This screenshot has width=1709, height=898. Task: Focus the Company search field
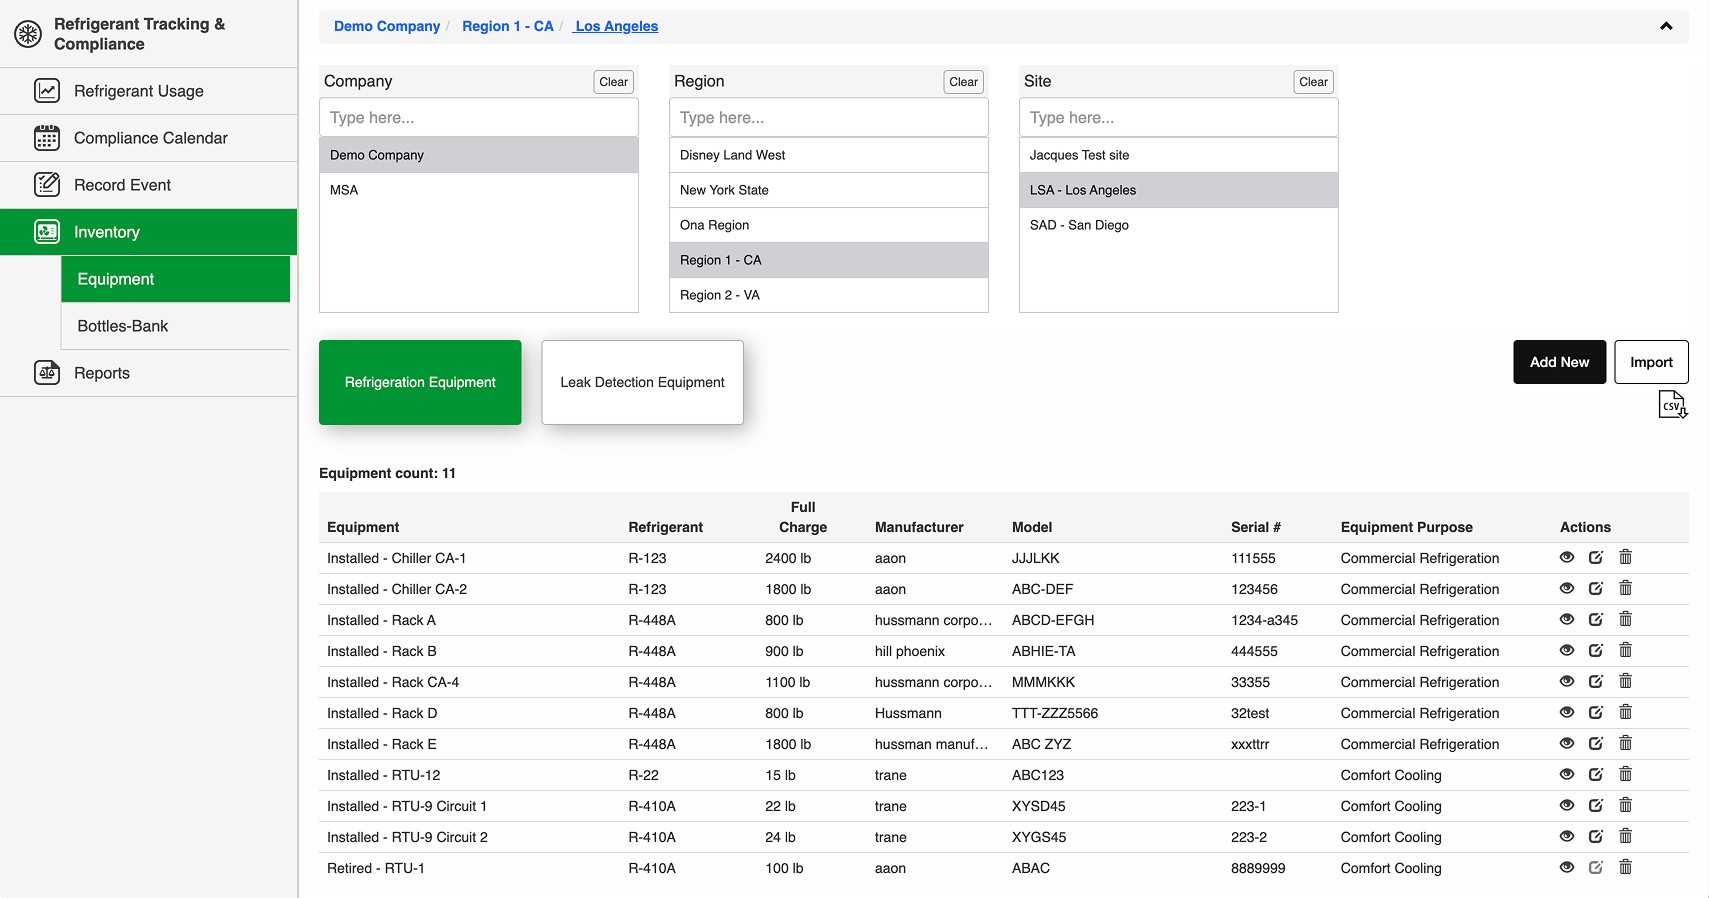pos(479,117)
